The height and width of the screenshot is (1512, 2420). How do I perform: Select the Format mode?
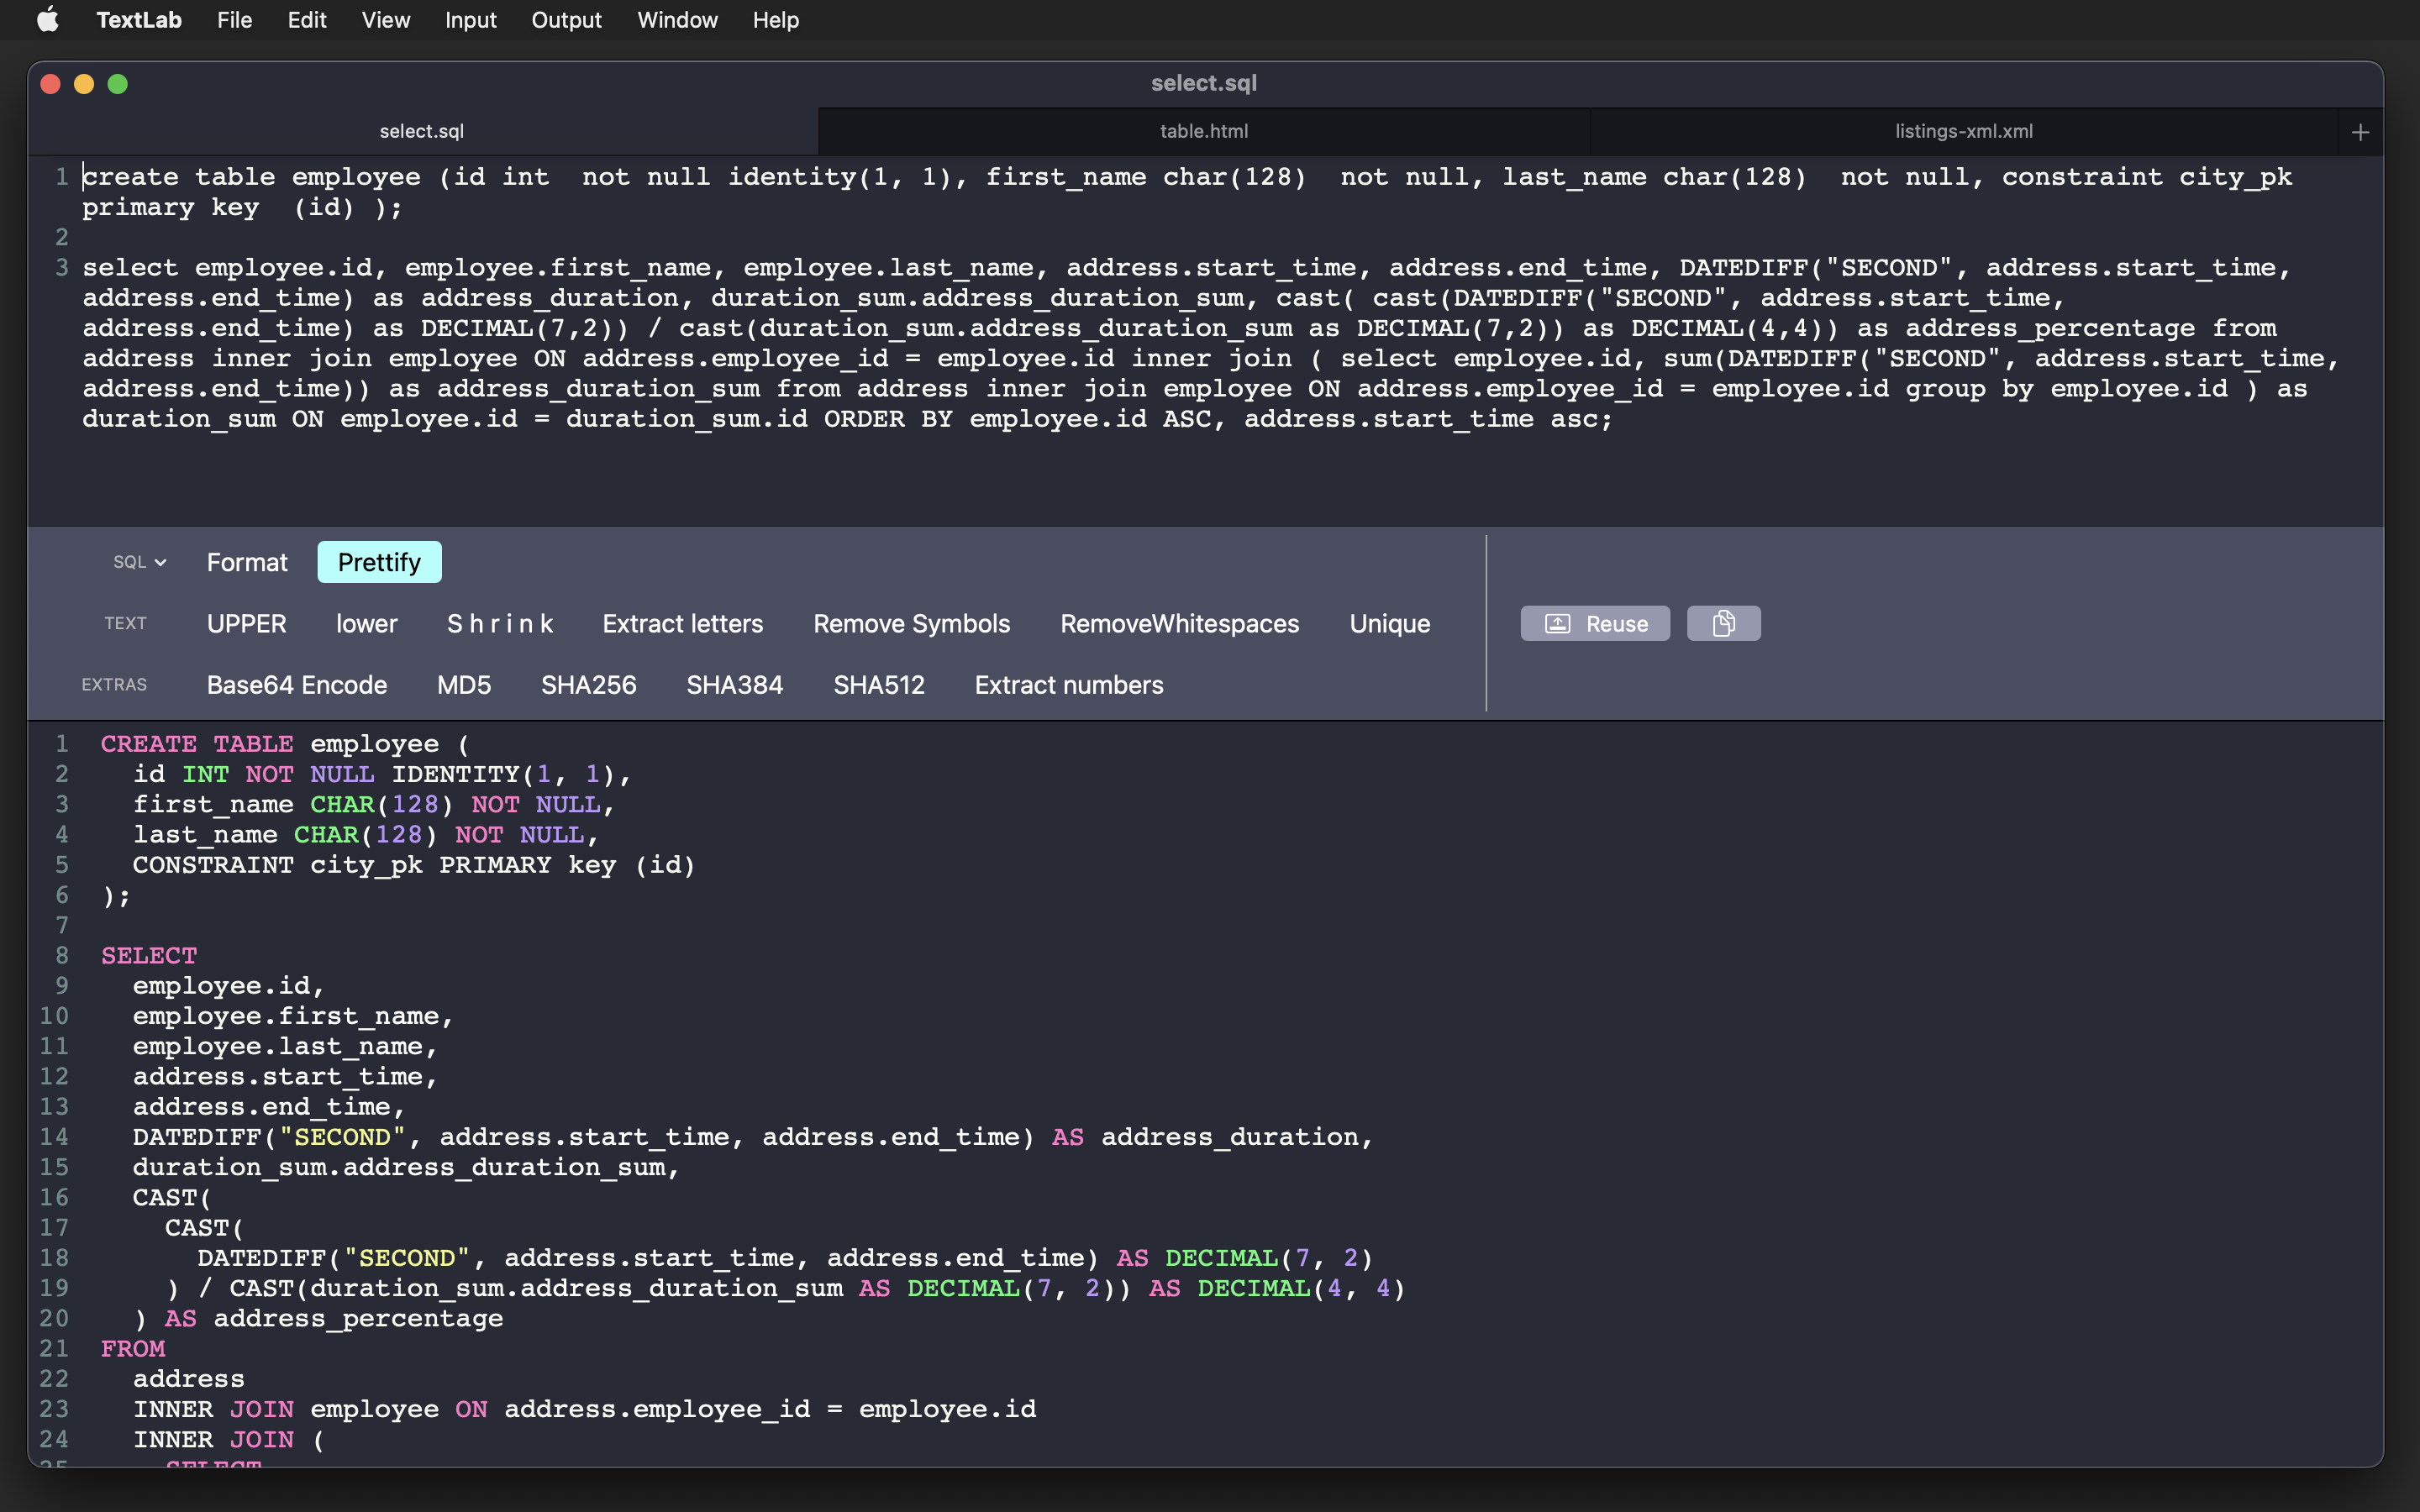click(247, 562)
